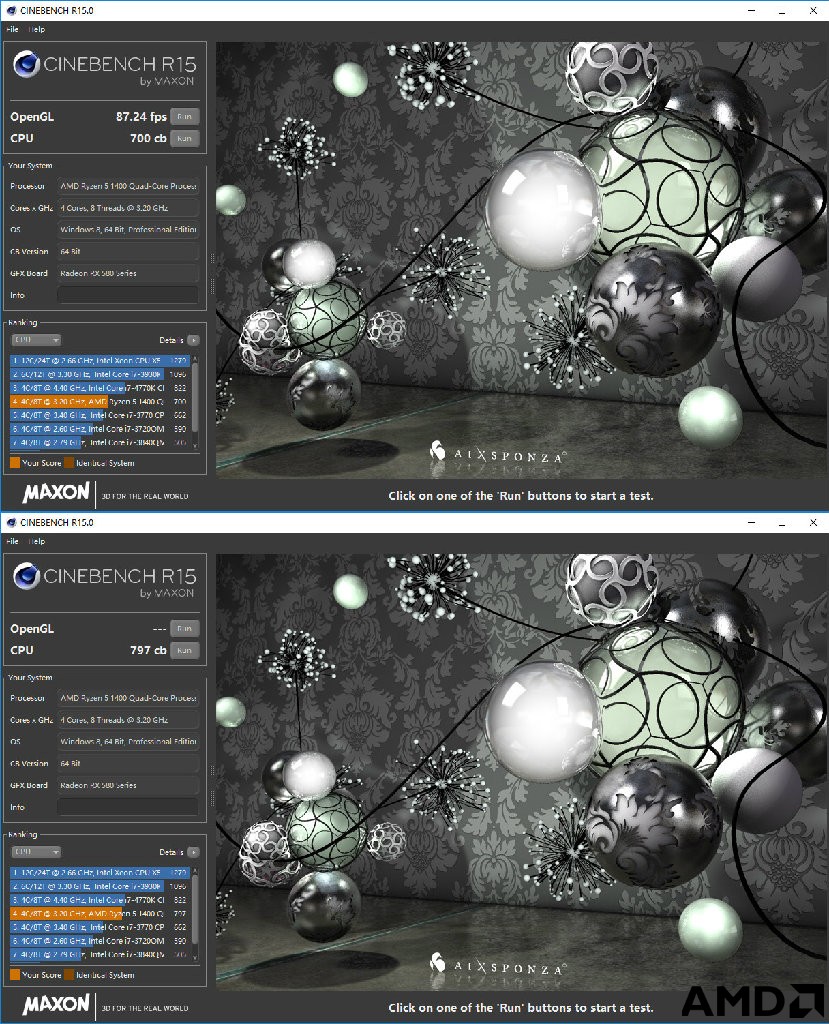
Task: Click the Processor field in the lower window
Action: (128, 698)
